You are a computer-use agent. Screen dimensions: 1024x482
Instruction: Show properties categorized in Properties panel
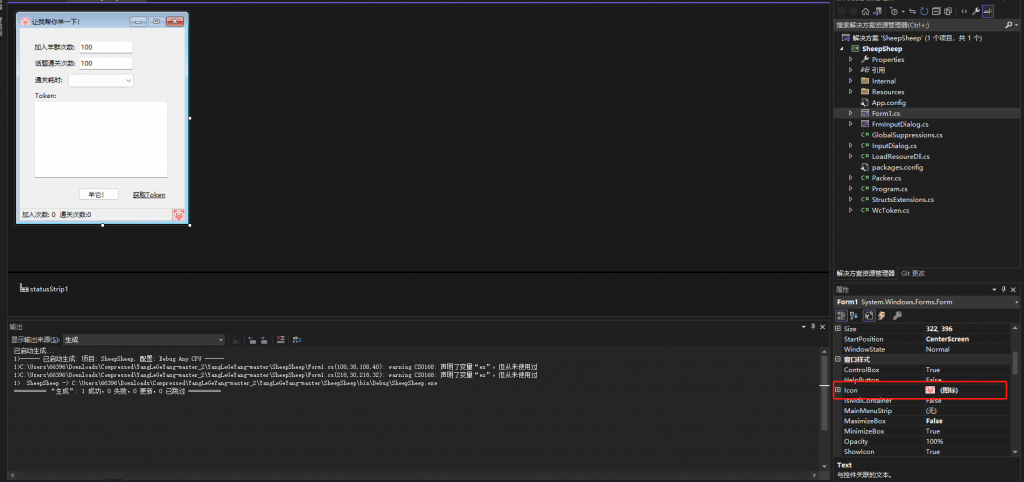pyautogui.click(x=841, y=315)
